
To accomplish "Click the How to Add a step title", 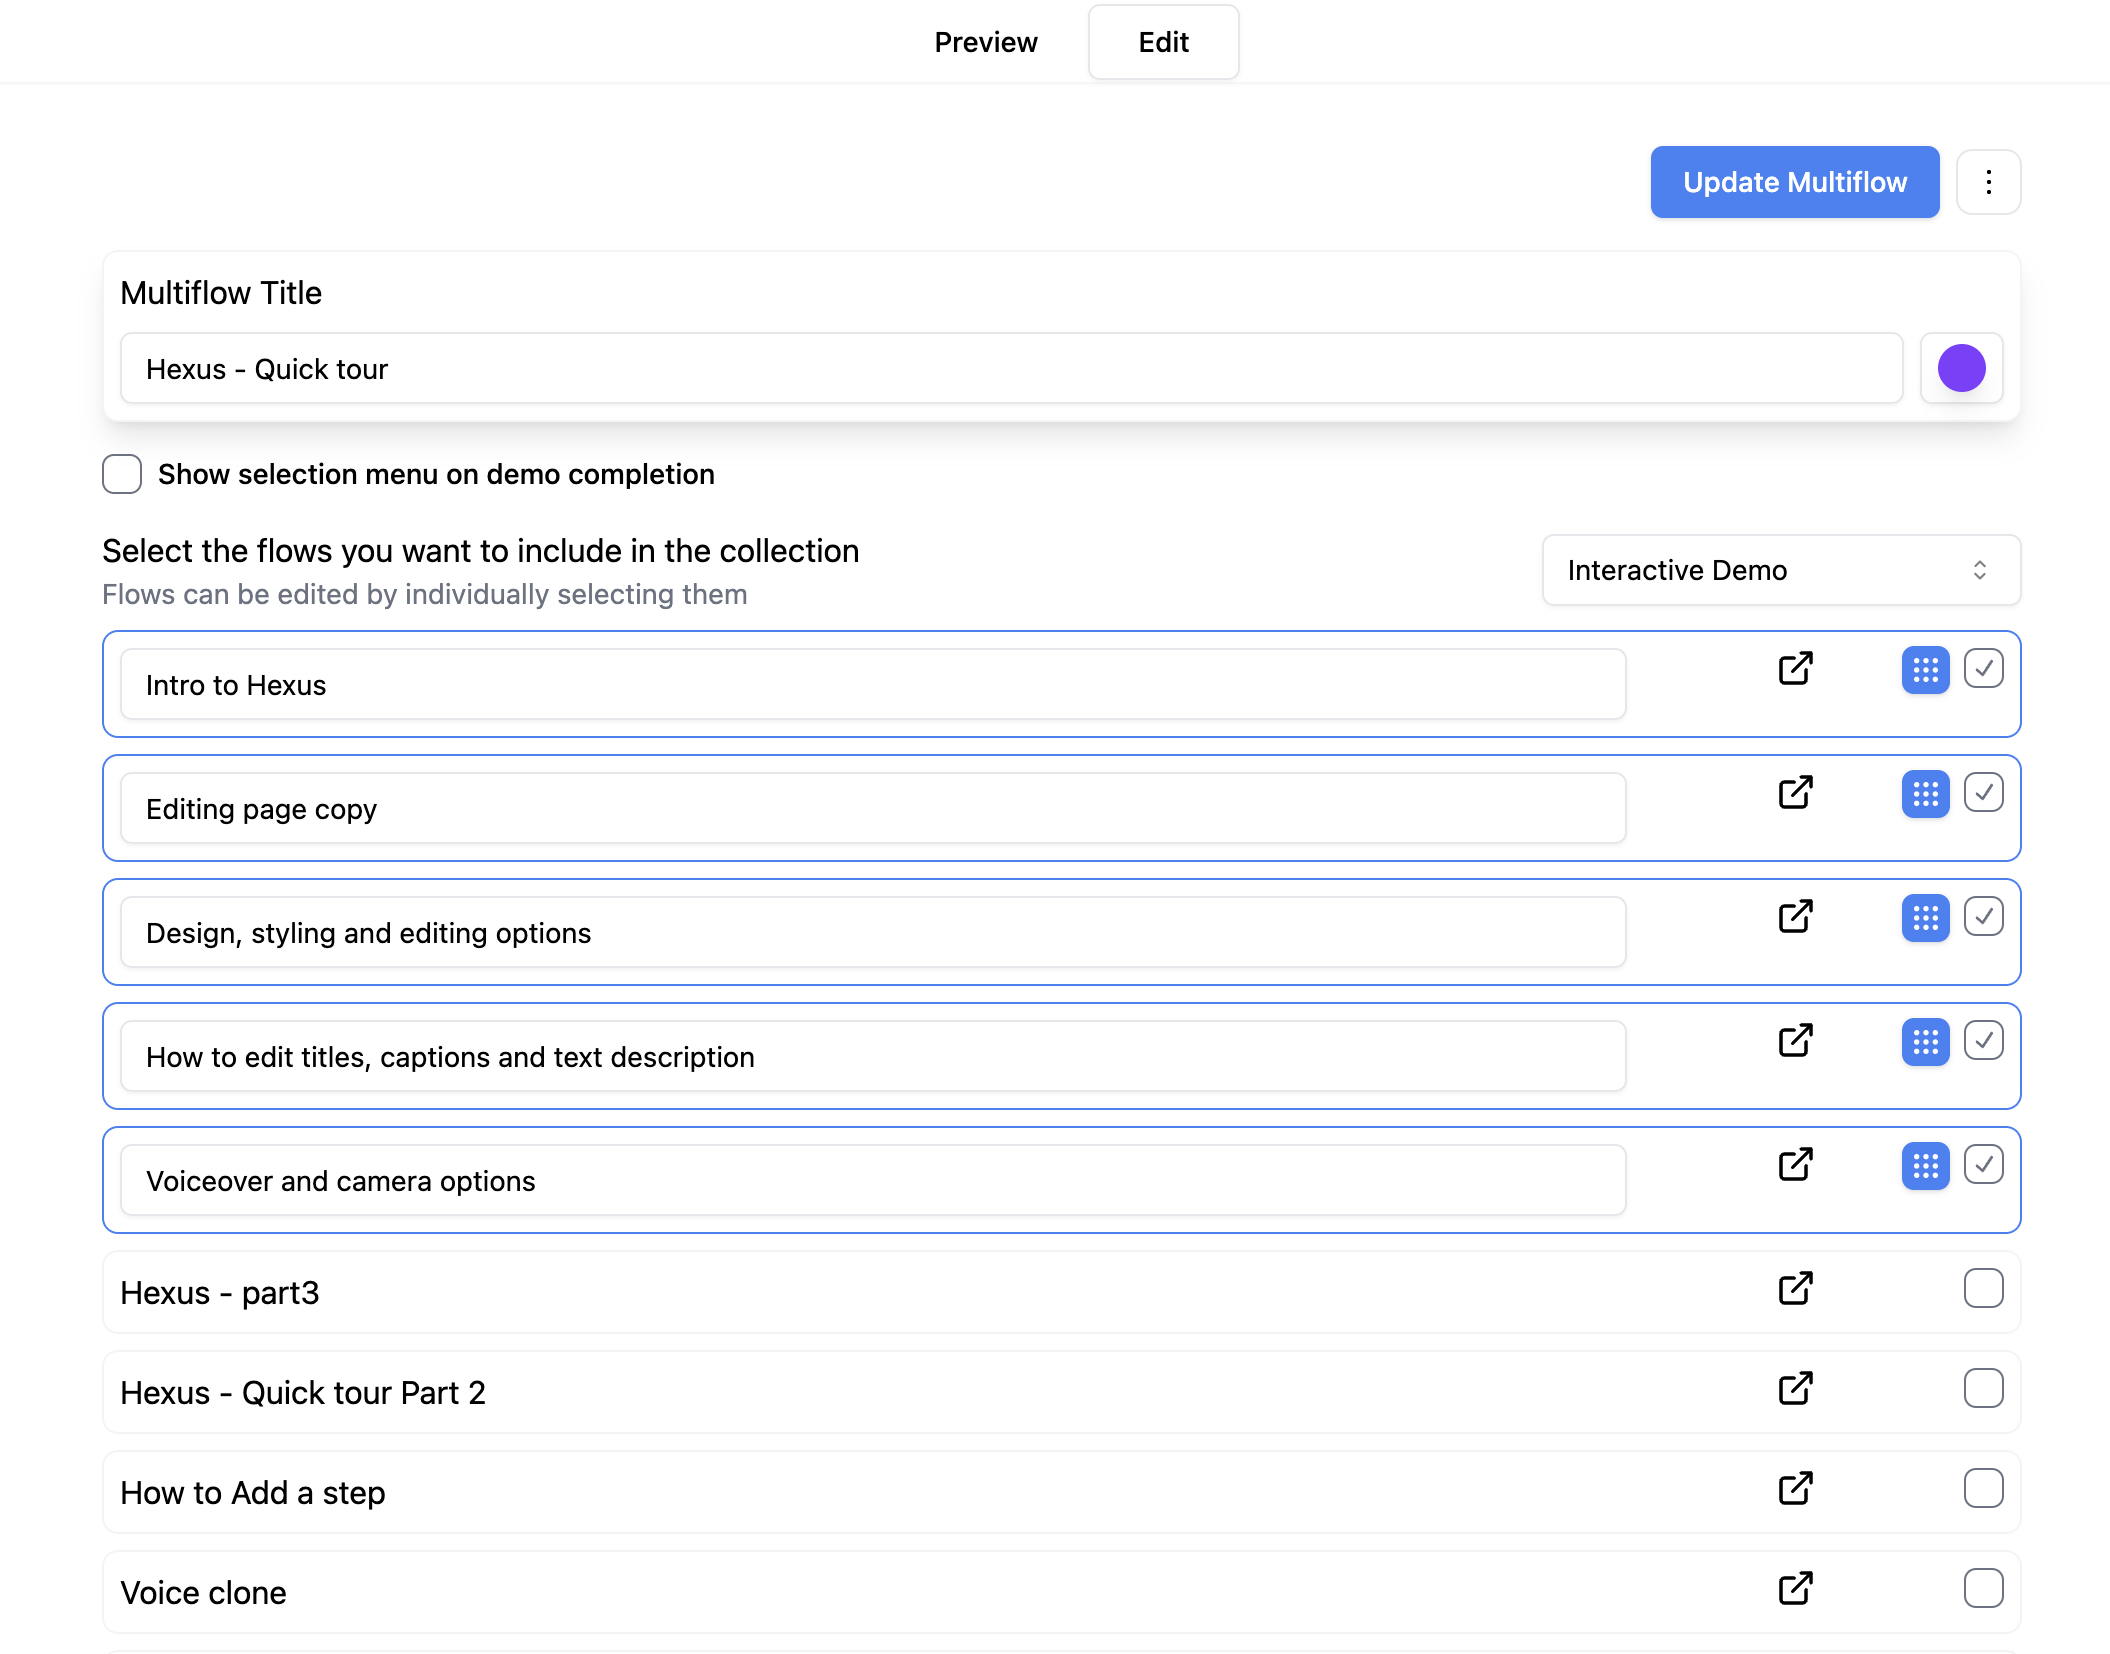I will (253, 1493).
